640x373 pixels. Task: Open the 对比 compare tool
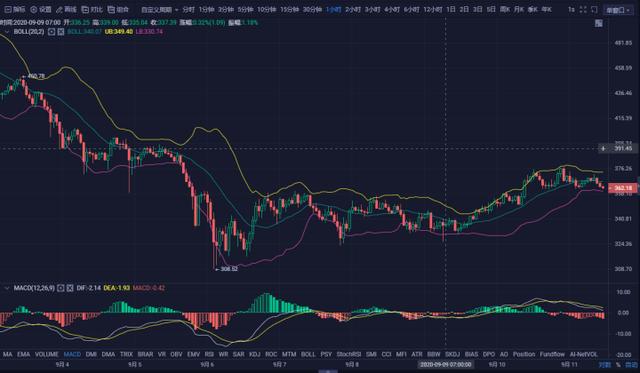tap(92, 9)
